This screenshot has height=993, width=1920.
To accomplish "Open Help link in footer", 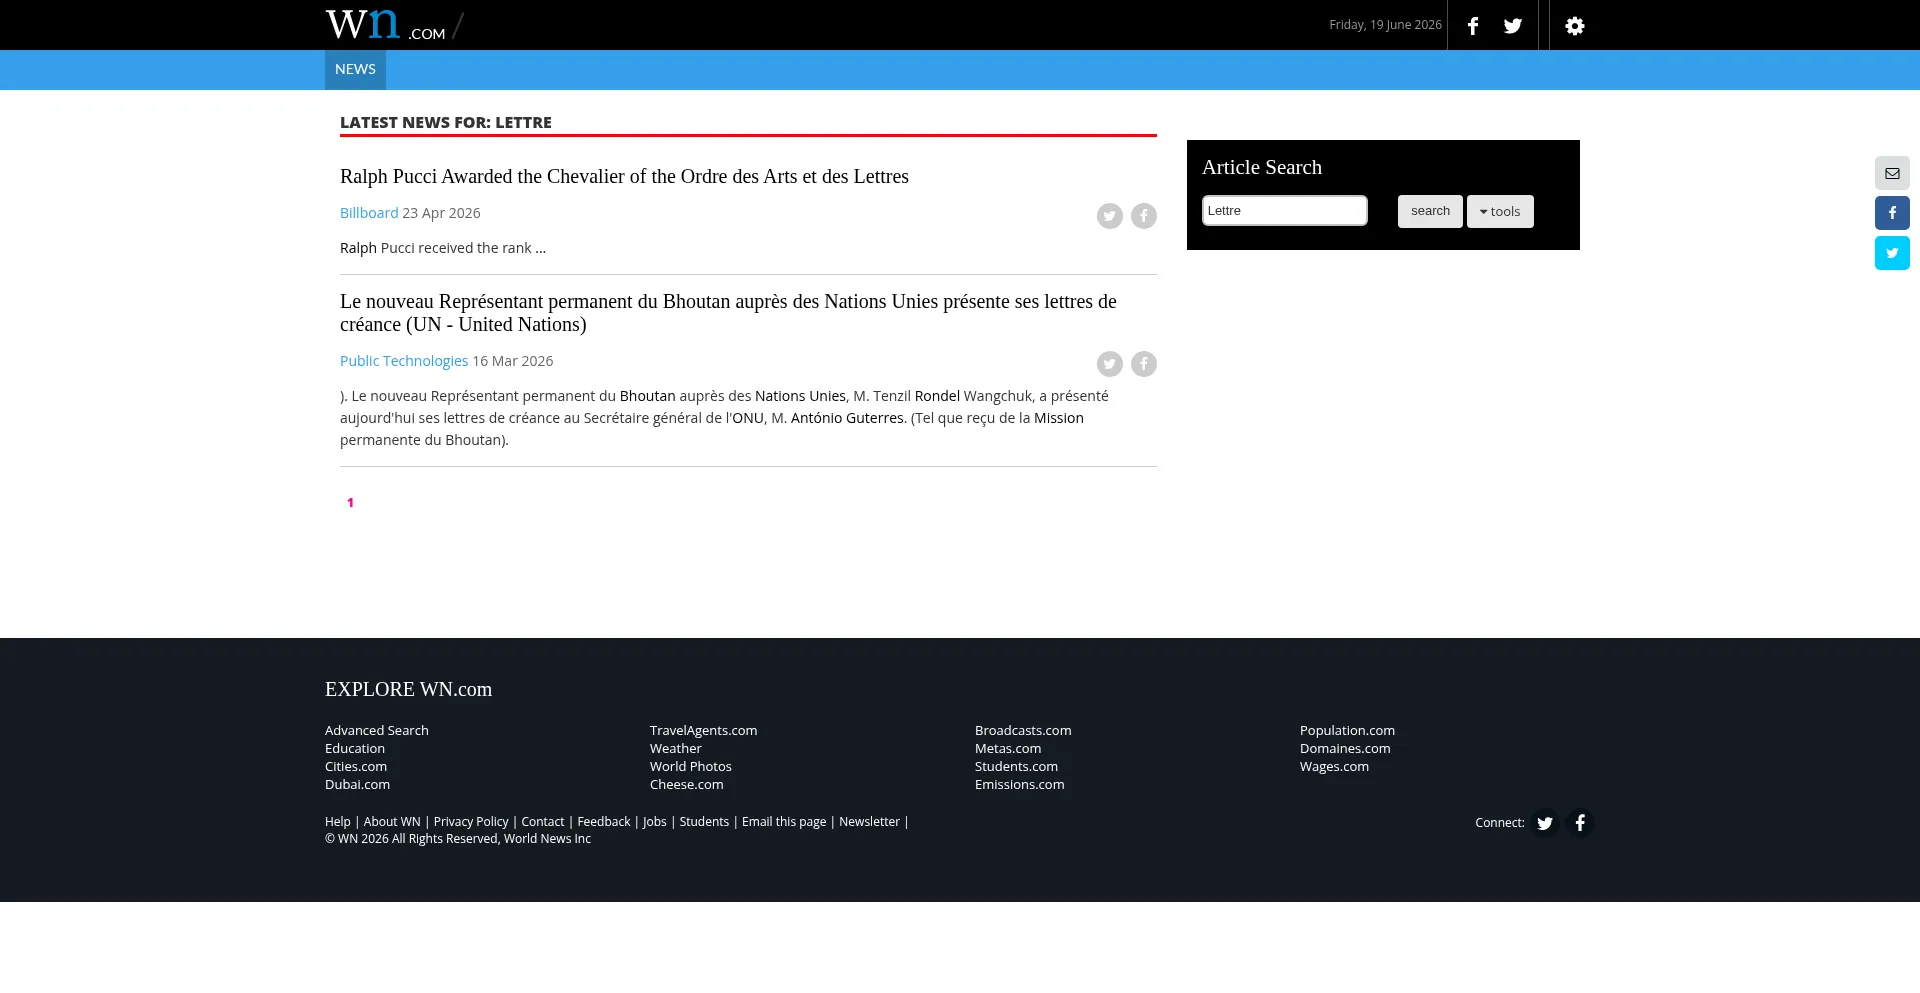I will coord(338,822).
